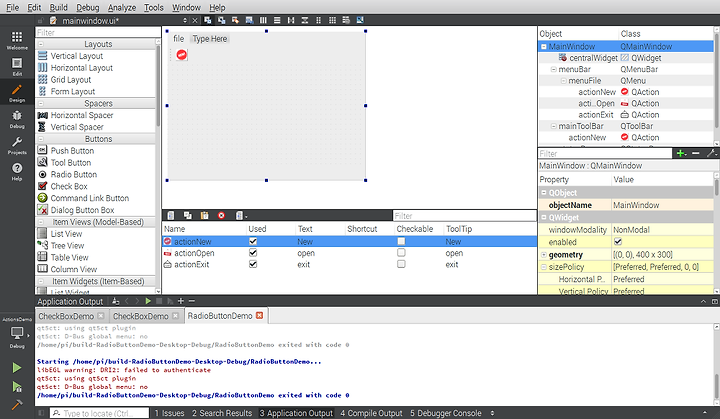Click the red New action icon on form toolbar
This screenshot has height=419, width=720.
coord(182,55)
